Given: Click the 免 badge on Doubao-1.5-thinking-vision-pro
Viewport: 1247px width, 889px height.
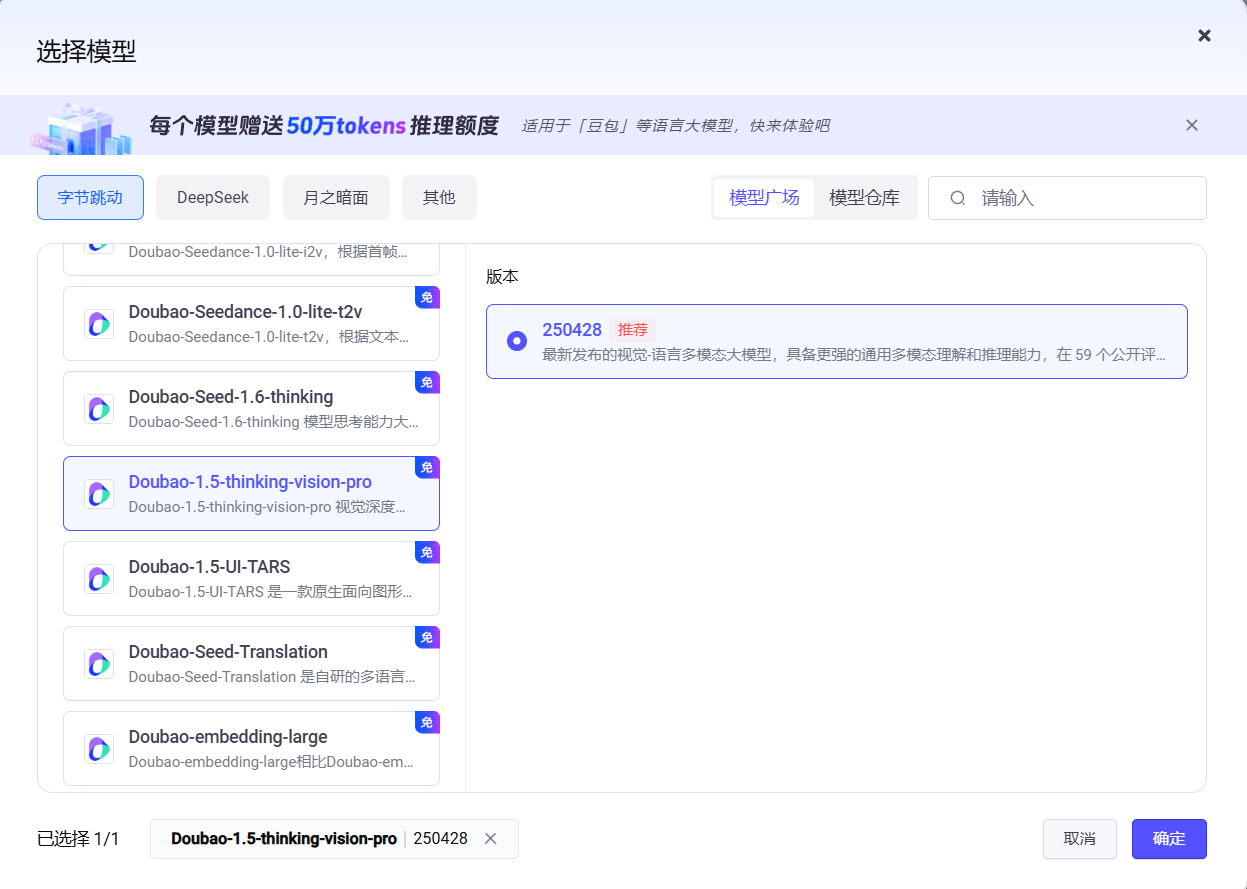Looking at the screenshot, I should pos(427,468).
